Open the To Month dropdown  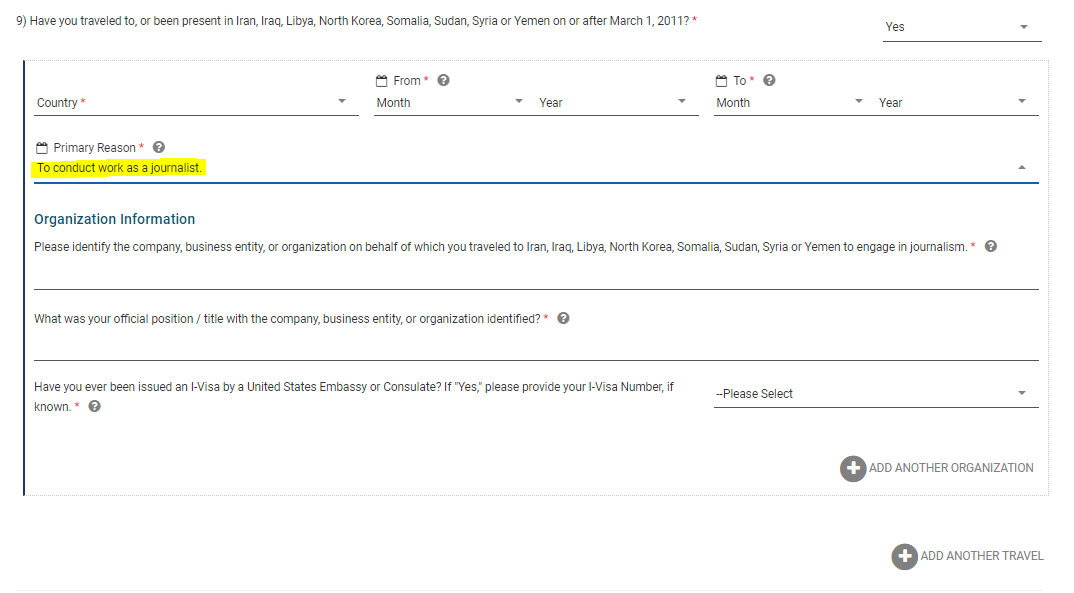click(x=790, y=102)
